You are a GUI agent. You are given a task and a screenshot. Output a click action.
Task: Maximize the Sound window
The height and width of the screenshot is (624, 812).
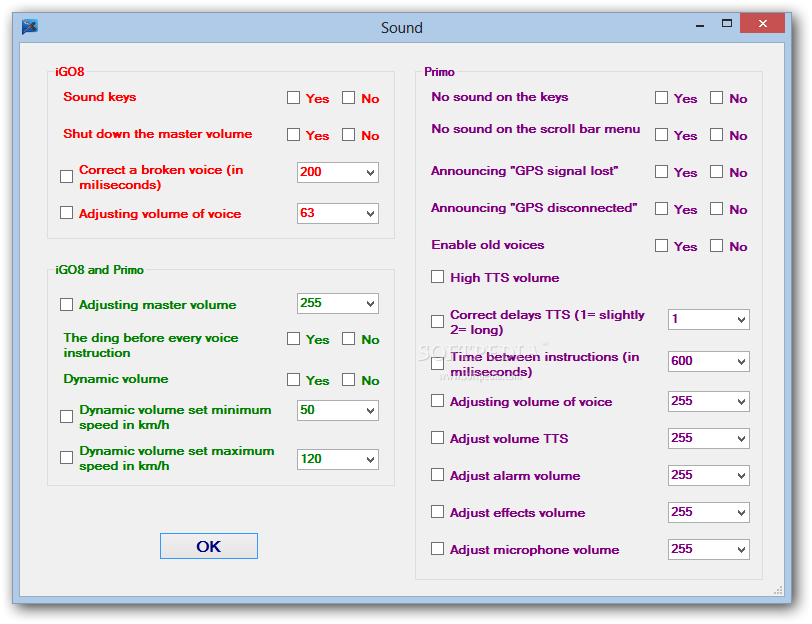[727, 23]
